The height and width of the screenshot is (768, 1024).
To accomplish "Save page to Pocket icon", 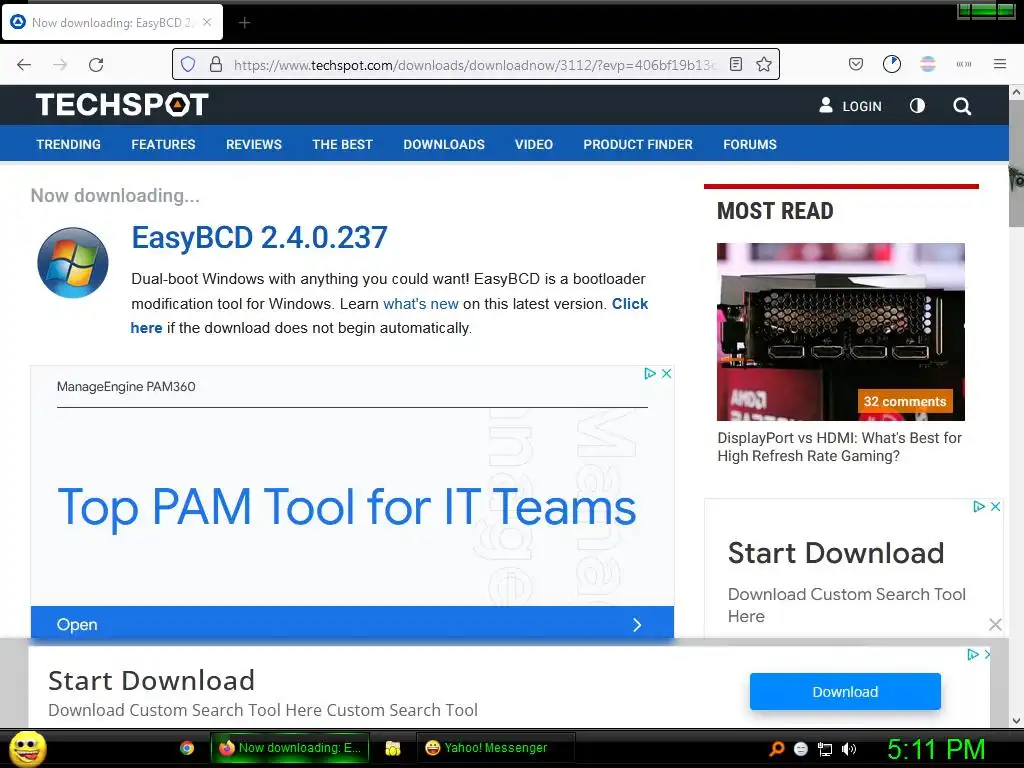I will [x=856, y=64].
